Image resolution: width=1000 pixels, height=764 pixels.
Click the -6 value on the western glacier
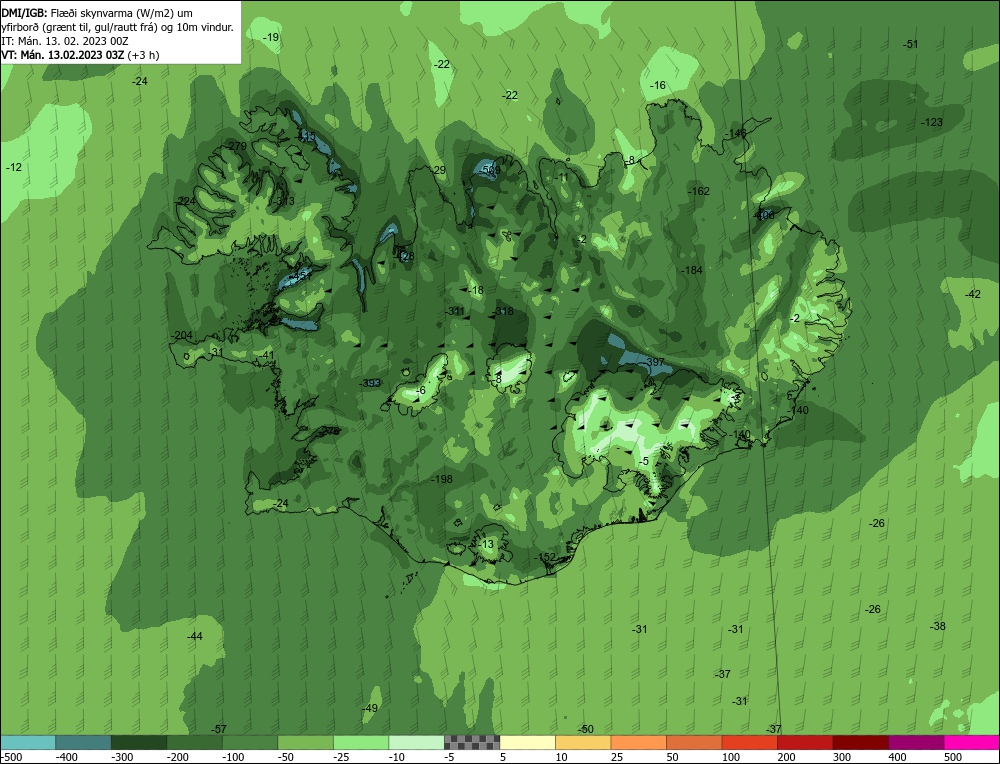tap(420, 390)
